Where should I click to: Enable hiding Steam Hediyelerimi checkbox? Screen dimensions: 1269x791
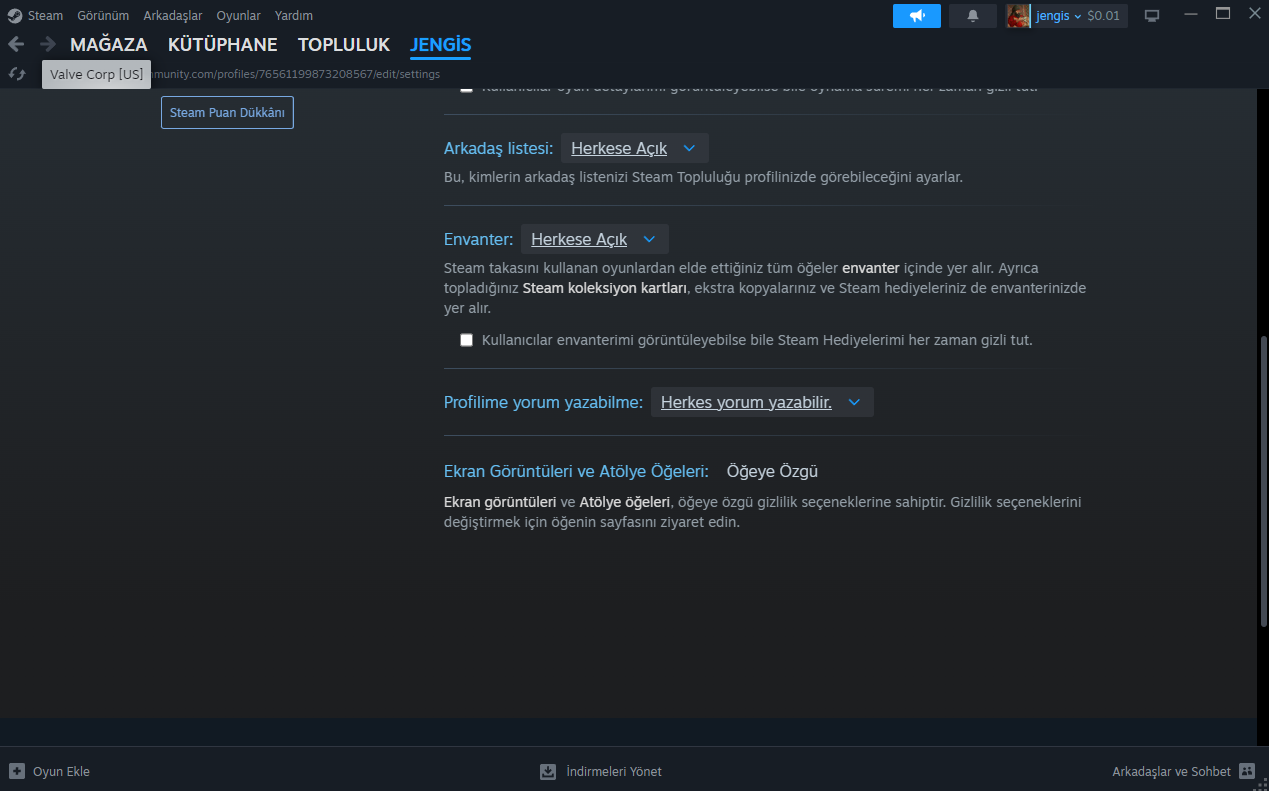[x=466, y=340]
